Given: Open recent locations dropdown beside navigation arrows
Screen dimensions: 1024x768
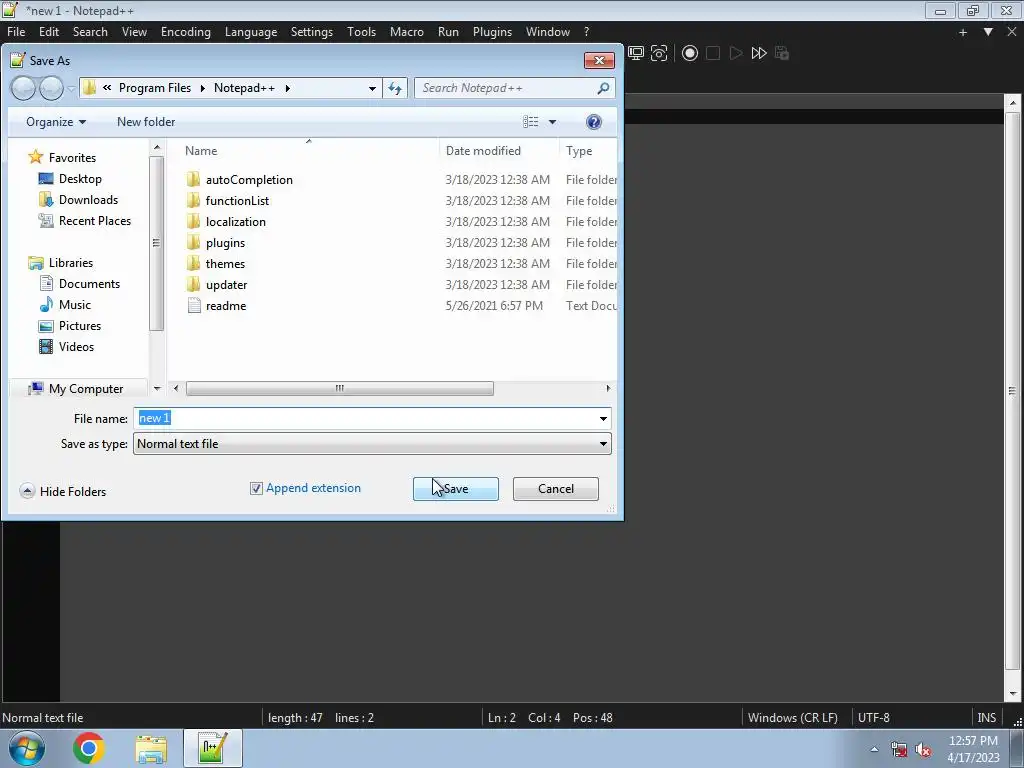Looking at the screenshot, I should pyautogui.click(x=71, y=88).
